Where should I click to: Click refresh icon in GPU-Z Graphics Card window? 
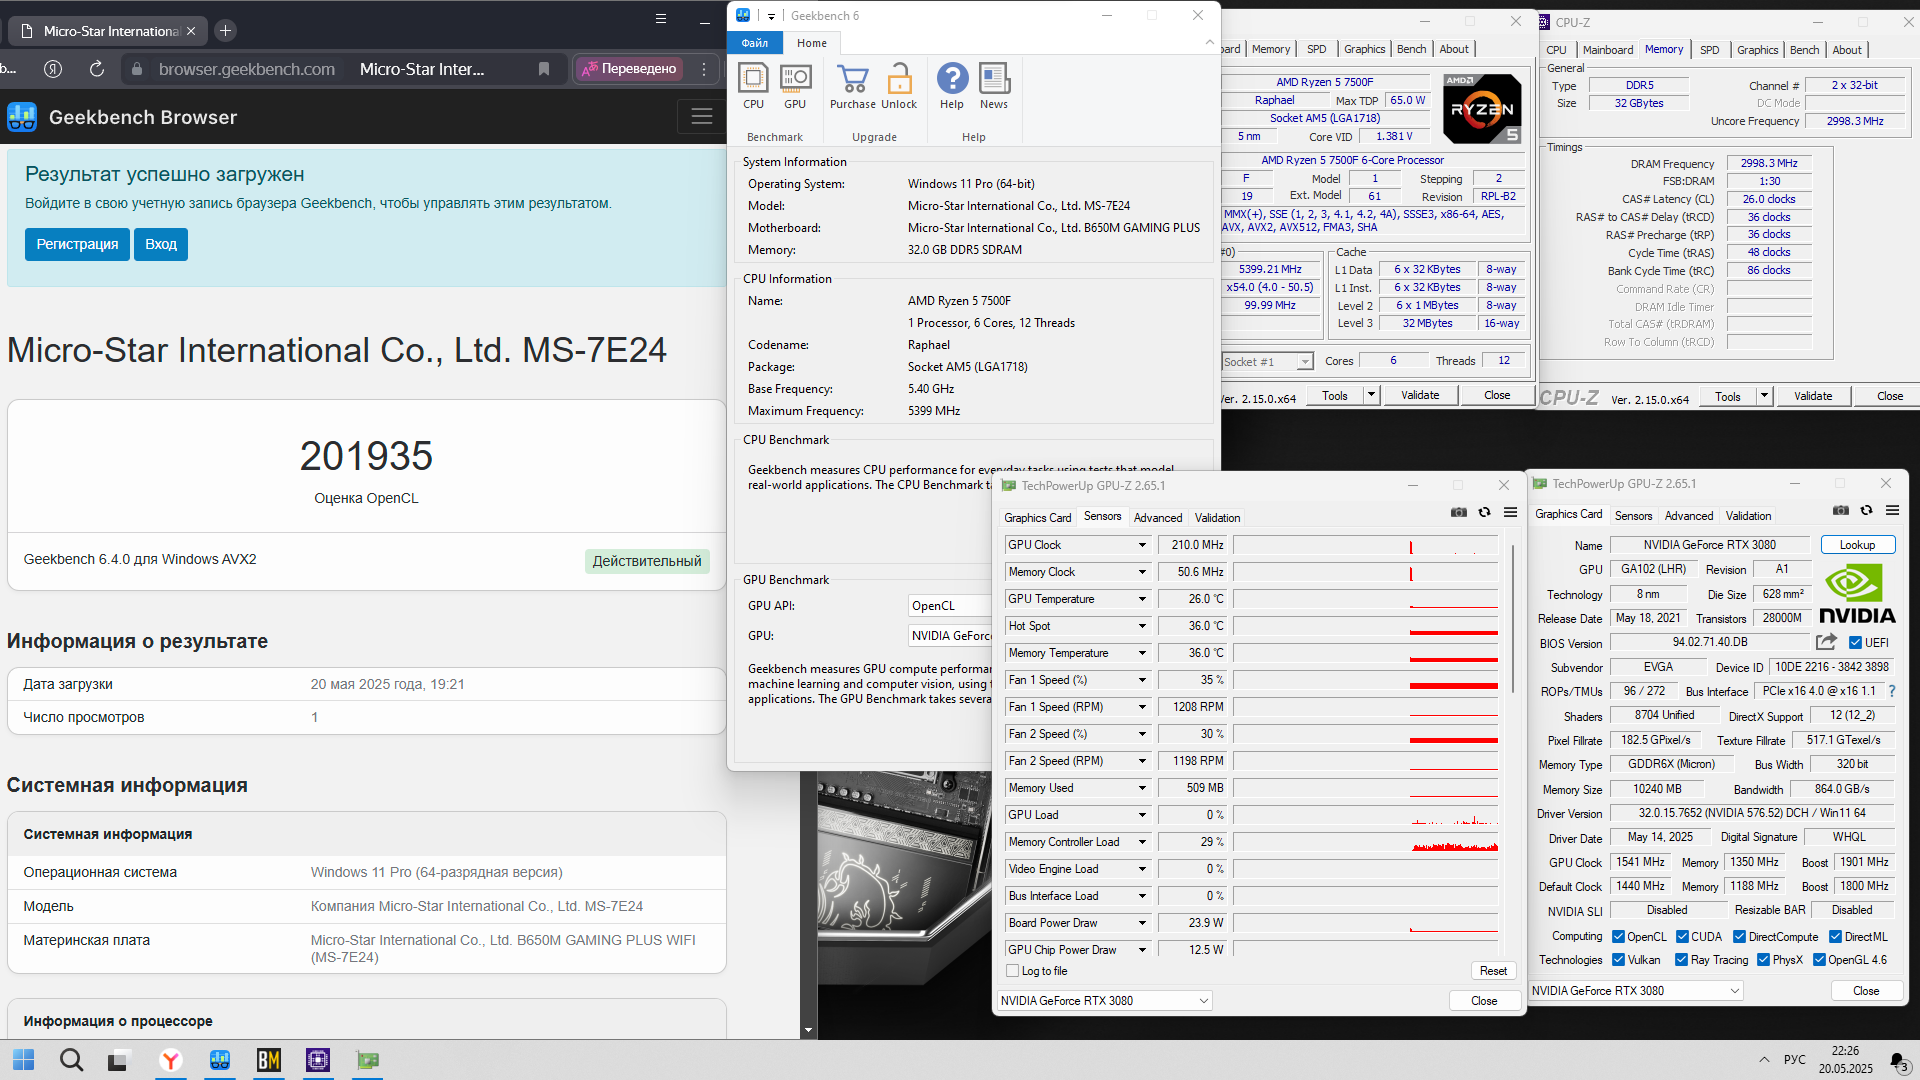(1867, 510)
